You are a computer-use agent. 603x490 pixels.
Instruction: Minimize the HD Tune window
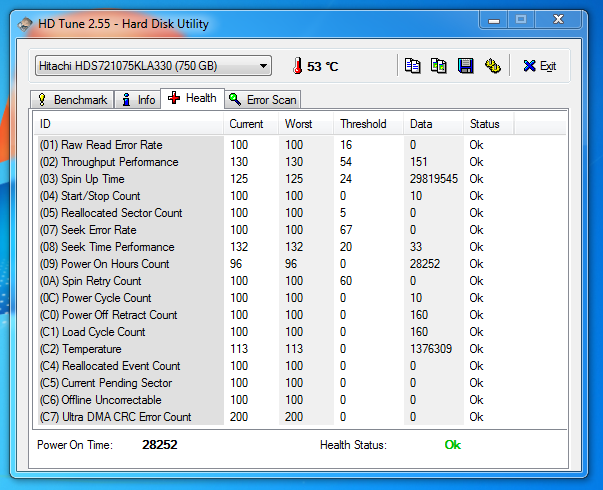point(494,20)
